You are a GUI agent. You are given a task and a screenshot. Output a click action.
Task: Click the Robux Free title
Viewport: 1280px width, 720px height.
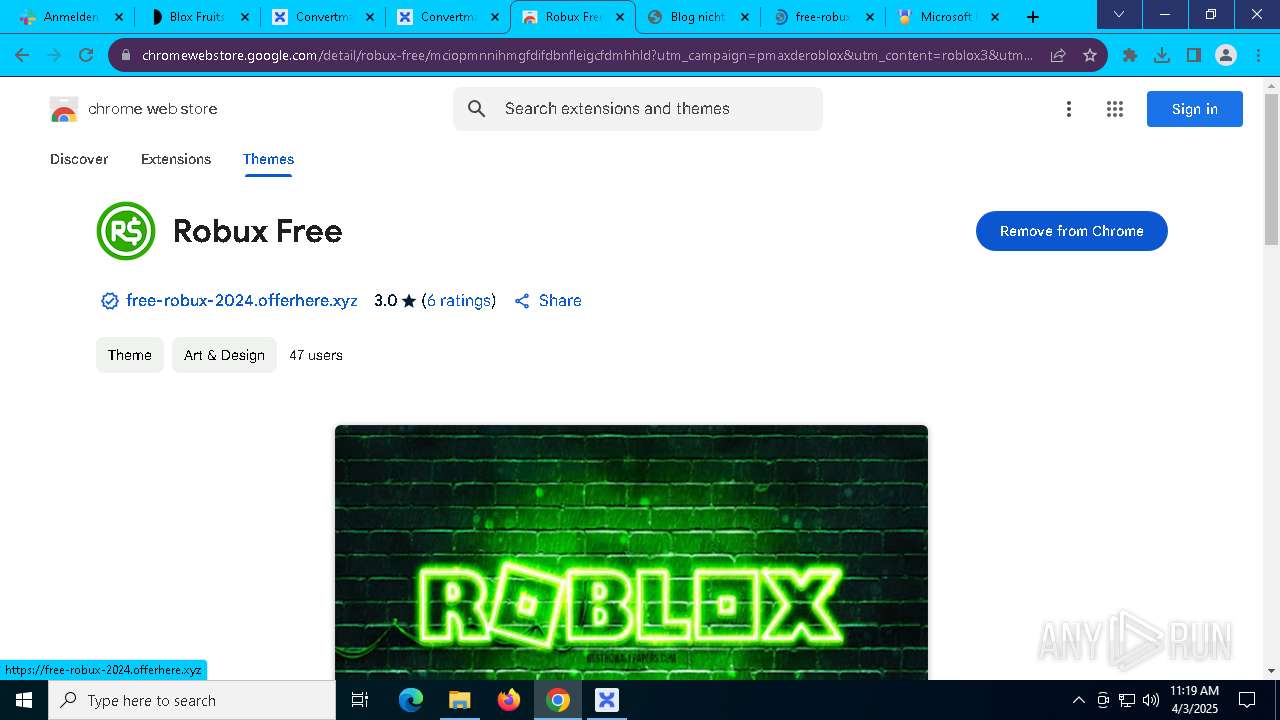click(x=258, y=231)
